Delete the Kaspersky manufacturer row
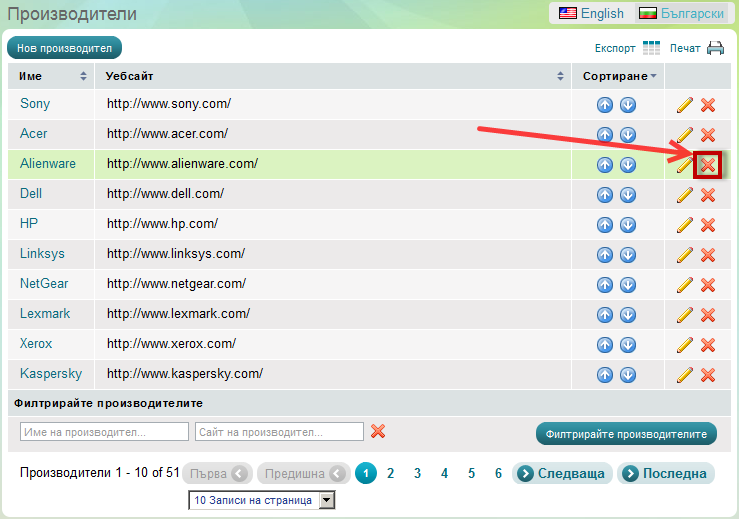Screen dimensions: 739x519 (708, 375)
